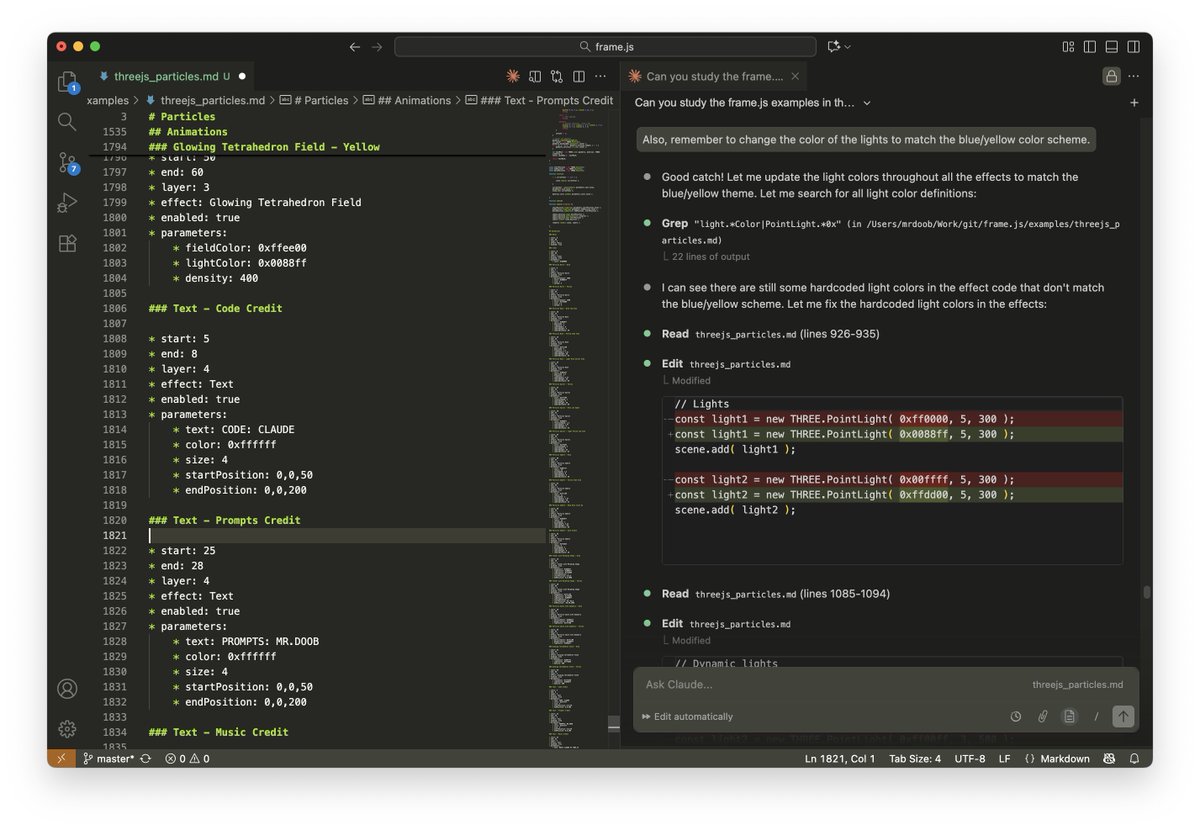Click the line 'text: PROMPTS: MR.DOOB'
This screenshot has width=1200, height=830.
[246, 642]
